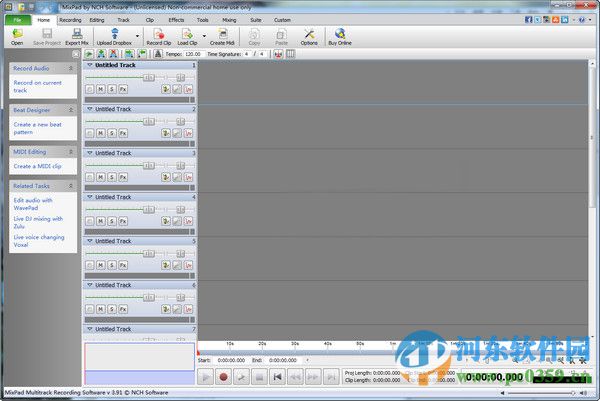Switch to the Tools tab
Viewport: 600px width, 401px height.
click(202, 20)
